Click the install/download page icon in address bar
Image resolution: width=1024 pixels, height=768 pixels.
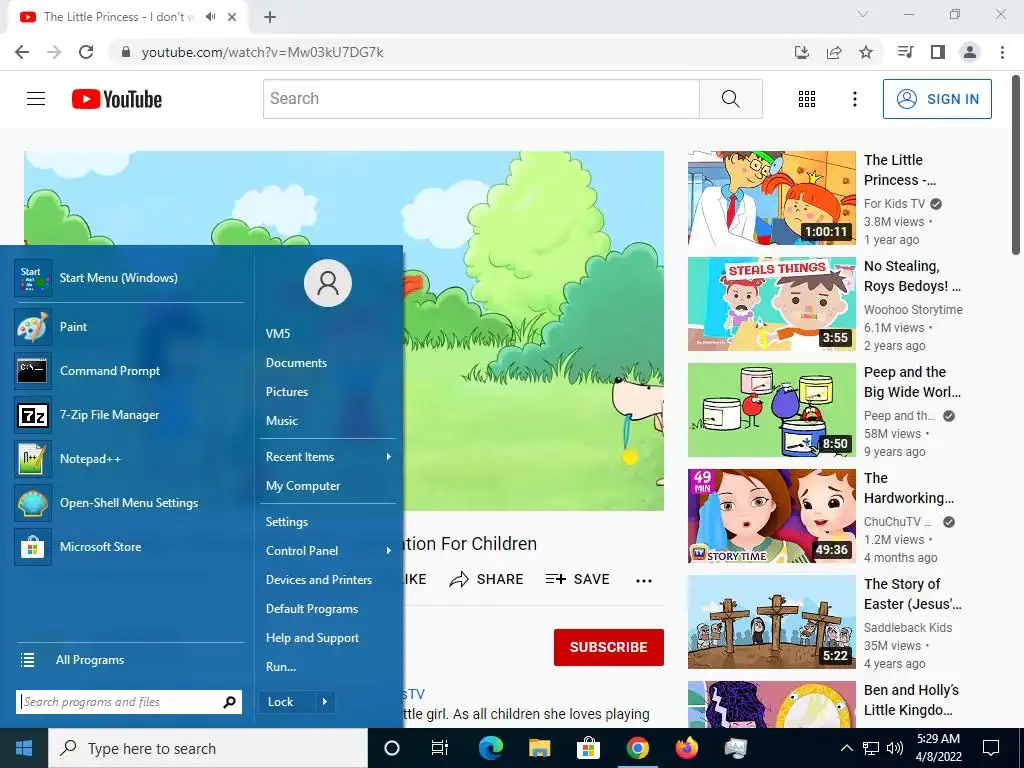pyautogui.click(x=802, y=52)
